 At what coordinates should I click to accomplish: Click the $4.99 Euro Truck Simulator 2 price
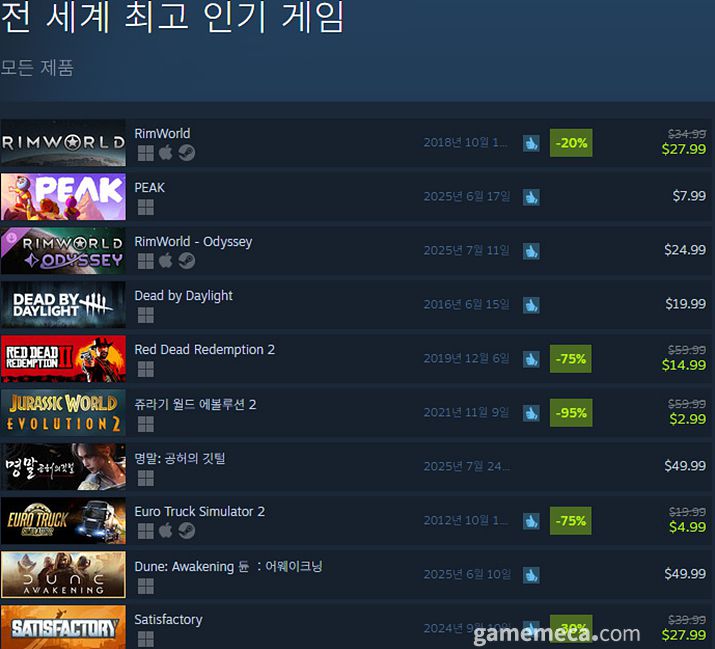(x=687, y=527)
